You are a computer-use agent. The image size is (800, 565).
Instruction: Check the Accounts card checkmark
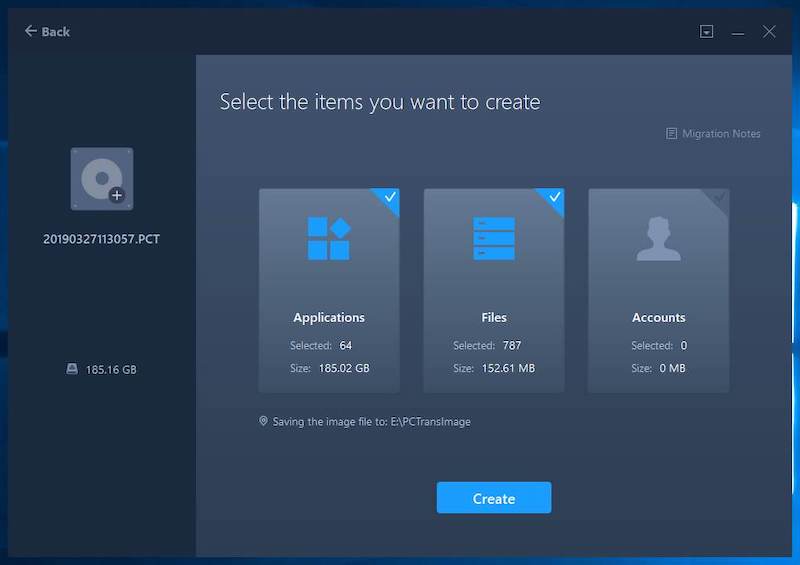tap(719, 197)
